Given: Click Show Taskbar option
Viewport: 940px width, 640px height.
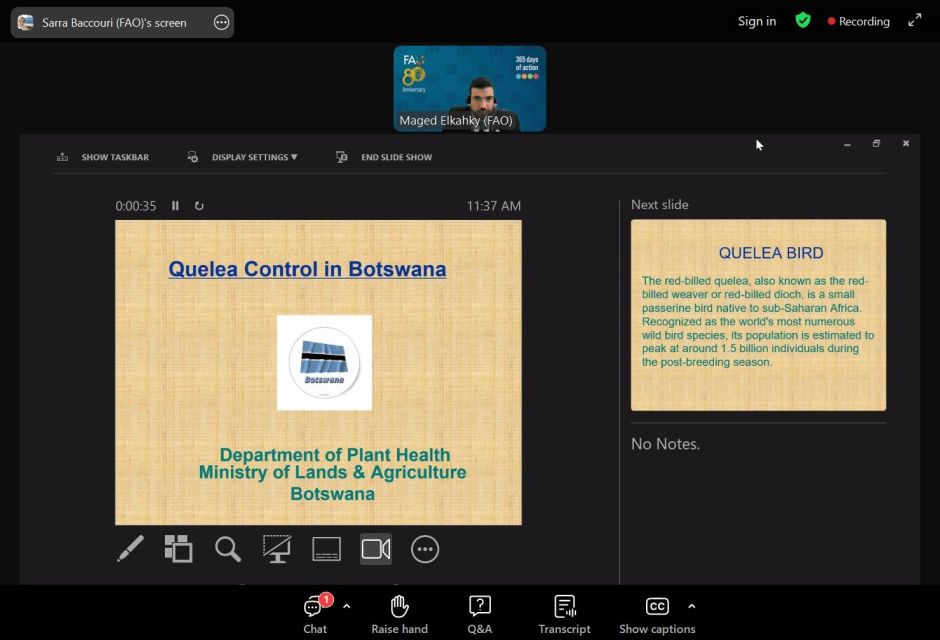Looking at the screenshot, I should 104,157.
